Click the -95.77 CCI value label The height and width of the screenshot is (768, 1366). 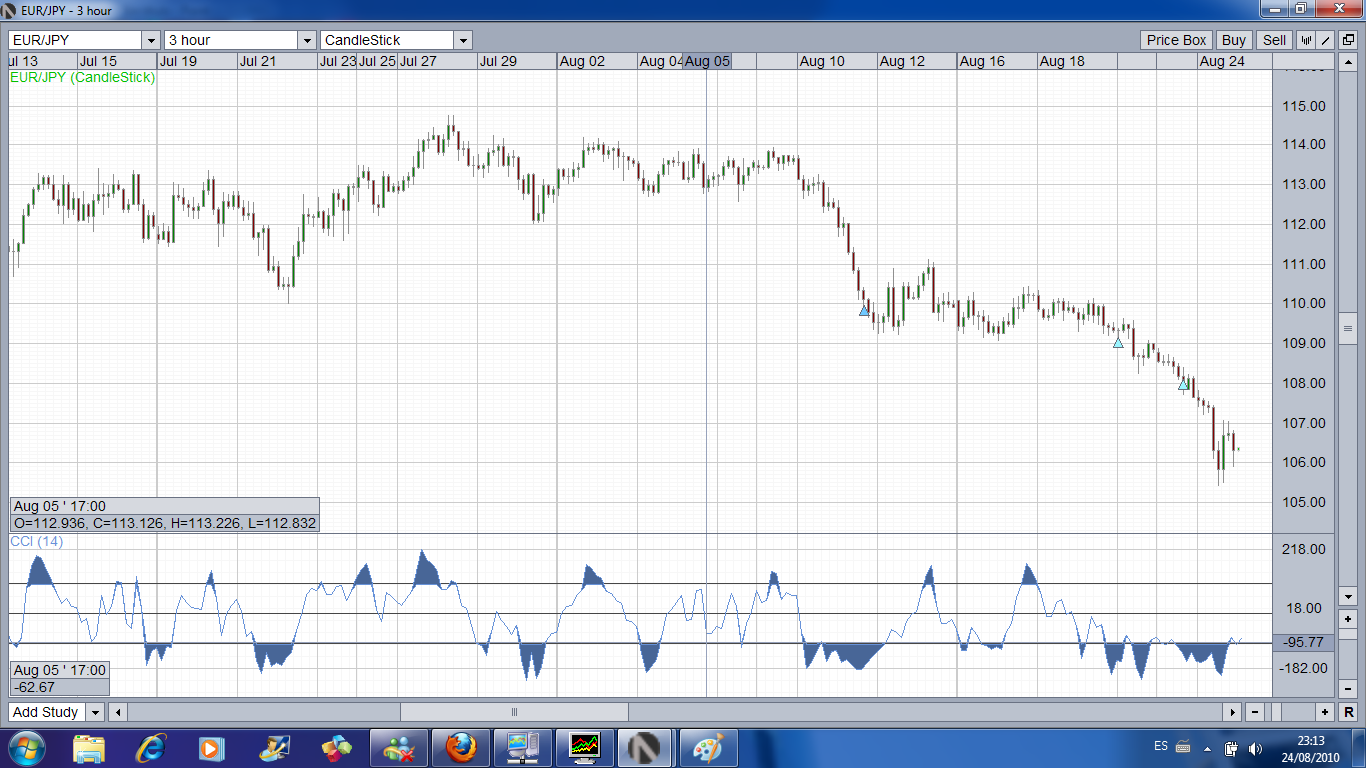coord(1302,642)
